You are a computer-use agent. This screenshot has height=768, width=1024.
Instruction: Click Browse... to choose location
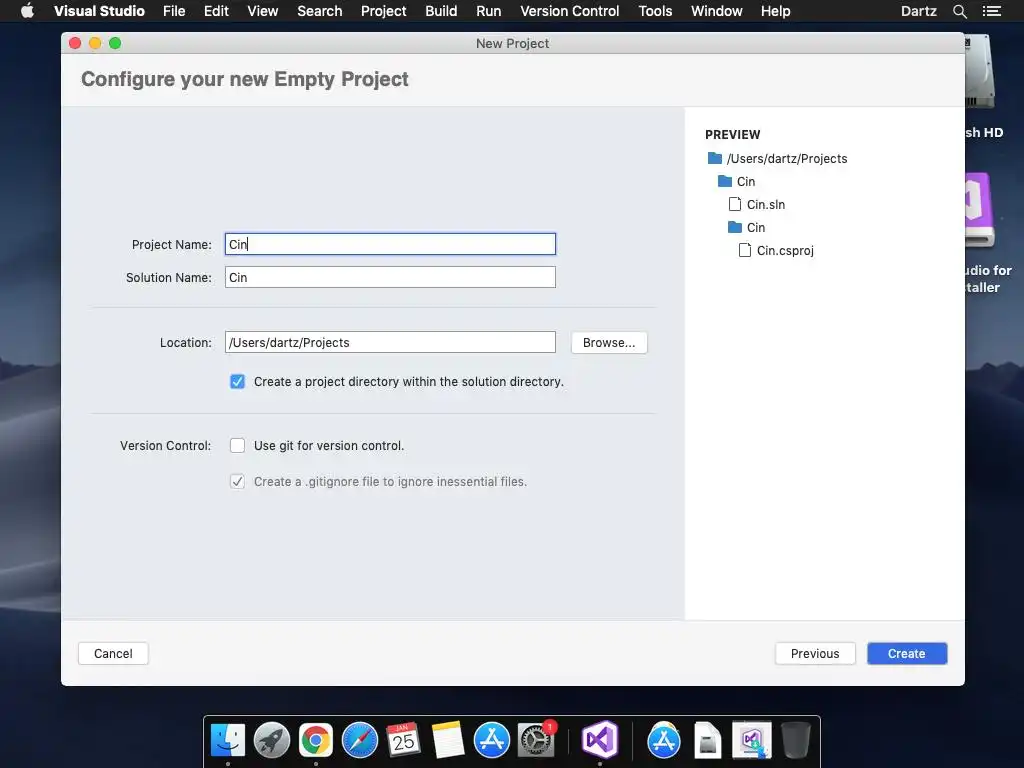(x=609, y=343)
